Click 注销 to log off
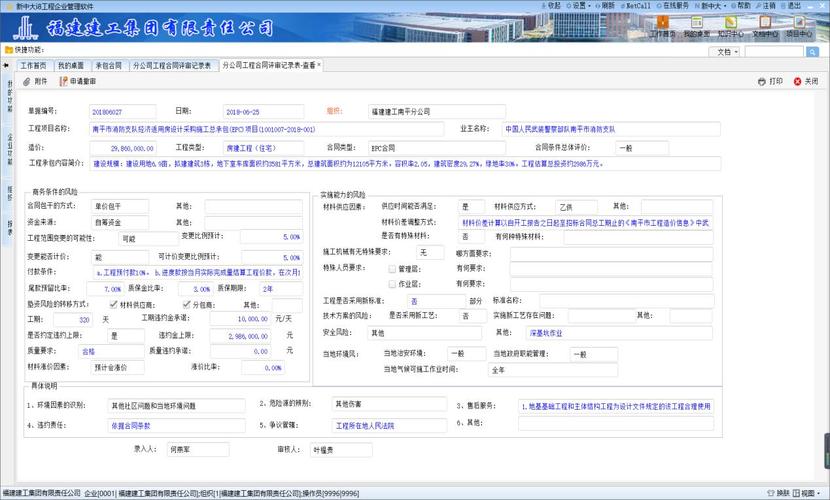 pos(766,5)
